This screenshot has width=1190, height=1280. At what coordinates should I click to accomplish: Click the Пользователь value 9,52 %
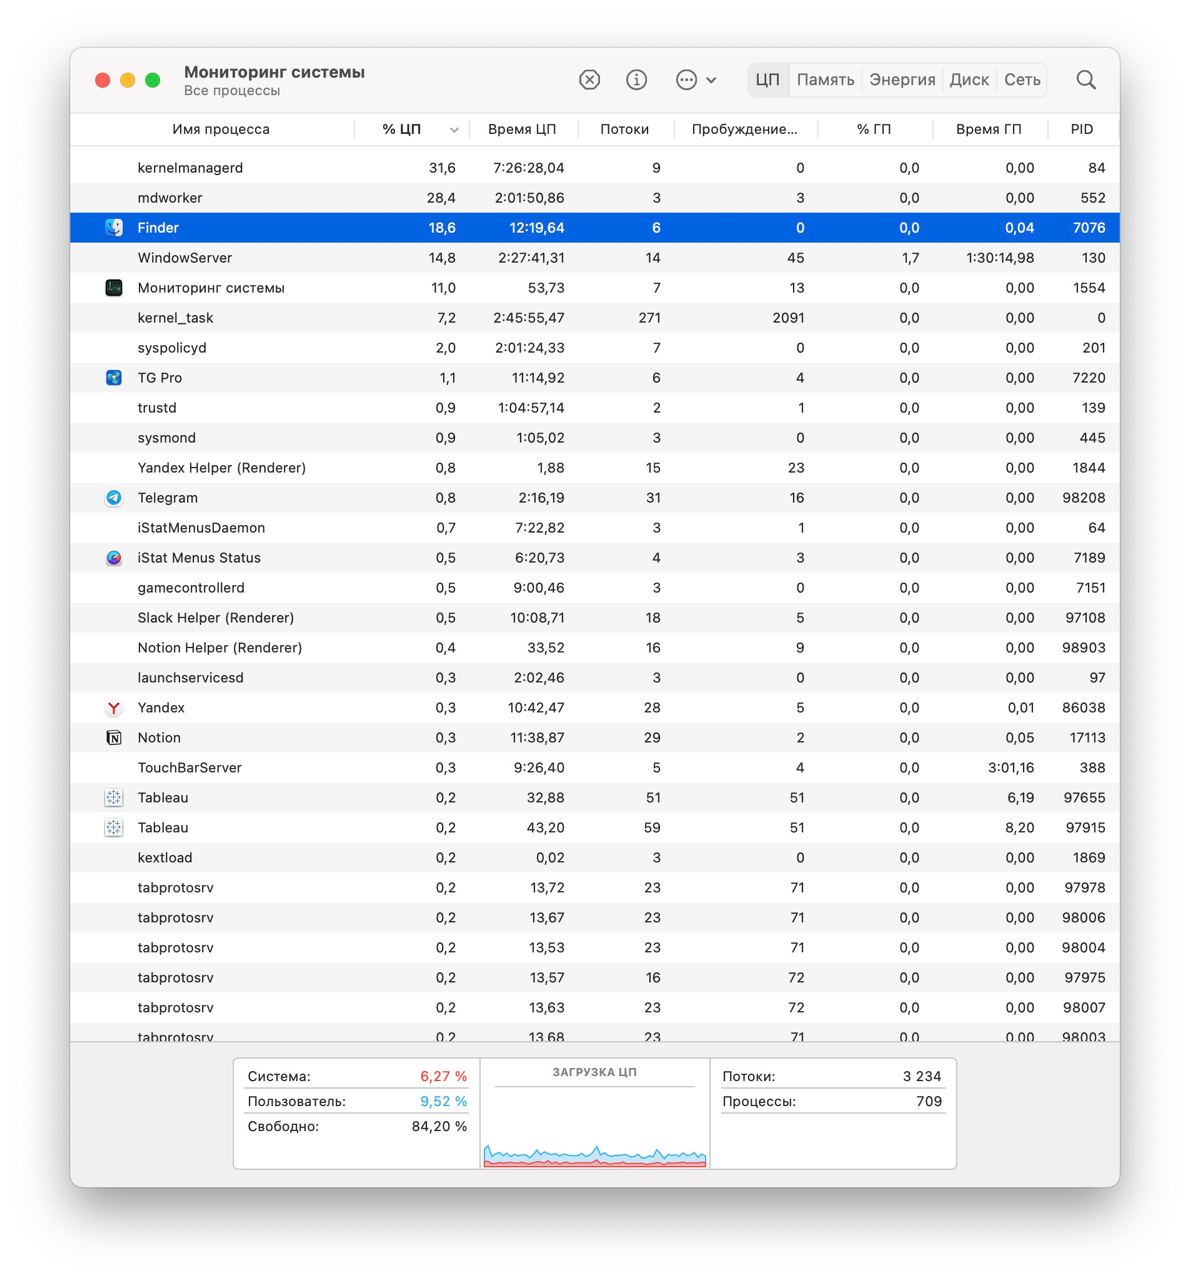coord(443,1101)
